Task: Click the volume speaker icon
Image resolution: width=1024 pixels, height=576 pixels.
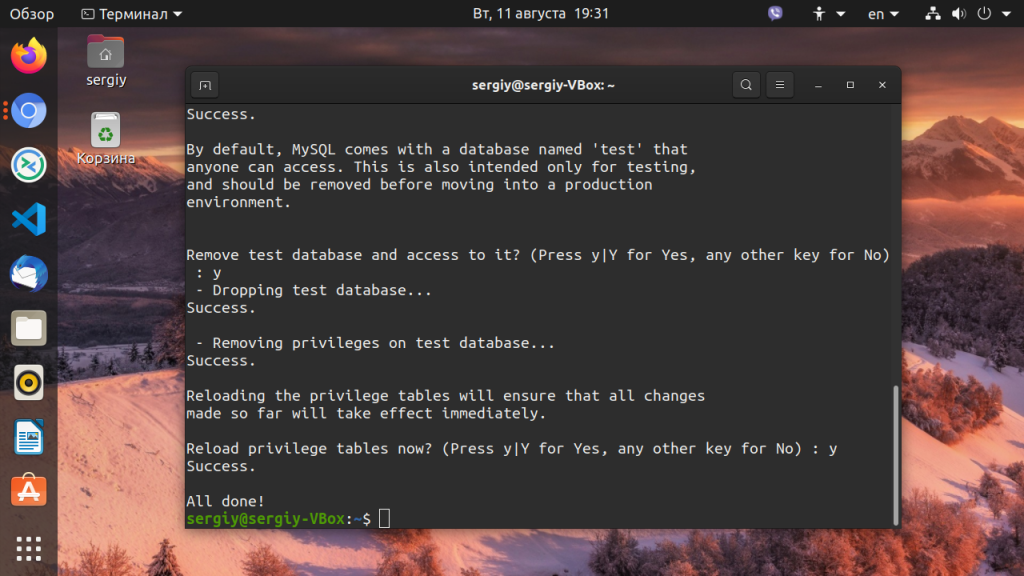Action: coord(959,14)
